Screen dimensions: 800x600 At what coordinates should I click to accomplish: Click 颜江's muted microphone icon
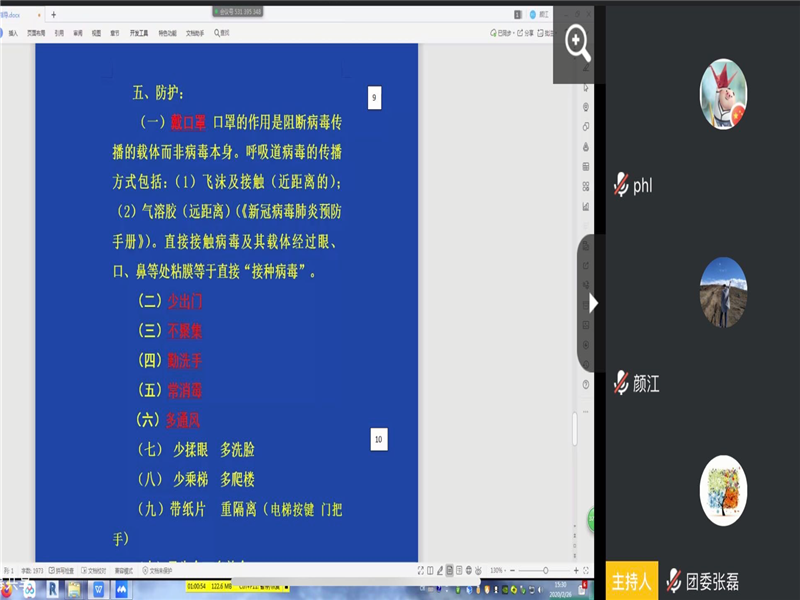coord(621,382)
